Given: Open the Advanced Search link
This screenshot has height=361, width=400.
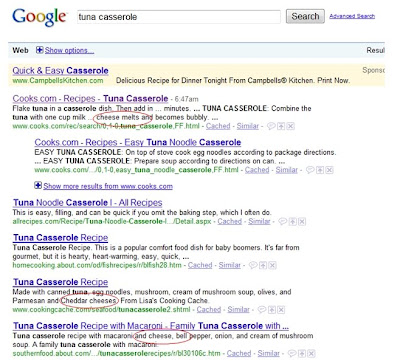Looking at the screenshot, I should (x=352, y=16).
